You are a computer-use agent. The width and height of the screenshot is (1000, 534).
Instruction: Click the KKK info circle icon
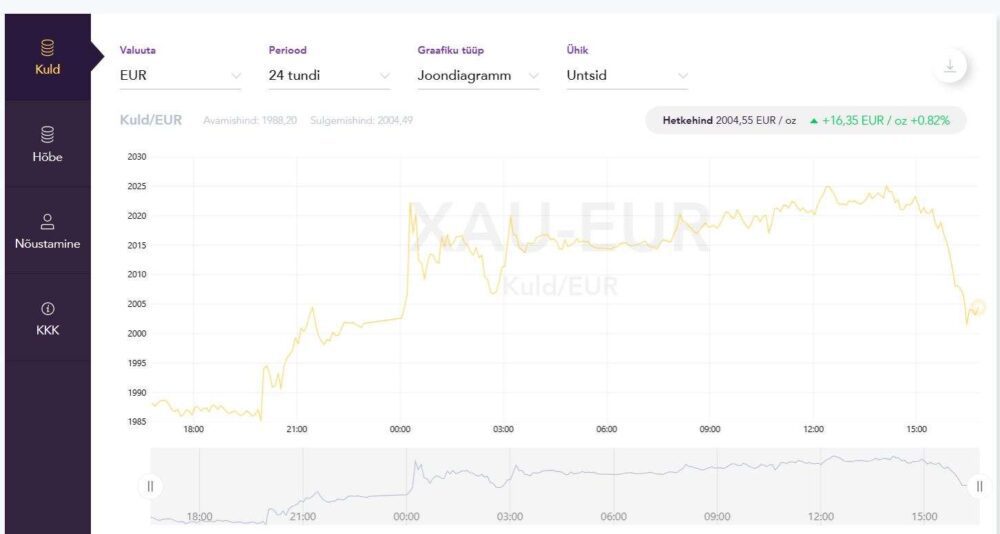pos(47,308)
